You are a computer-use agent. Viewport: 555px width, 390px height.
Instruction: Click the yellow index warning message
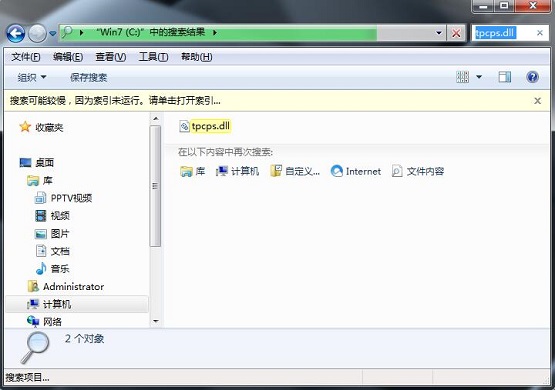point(115,101)
